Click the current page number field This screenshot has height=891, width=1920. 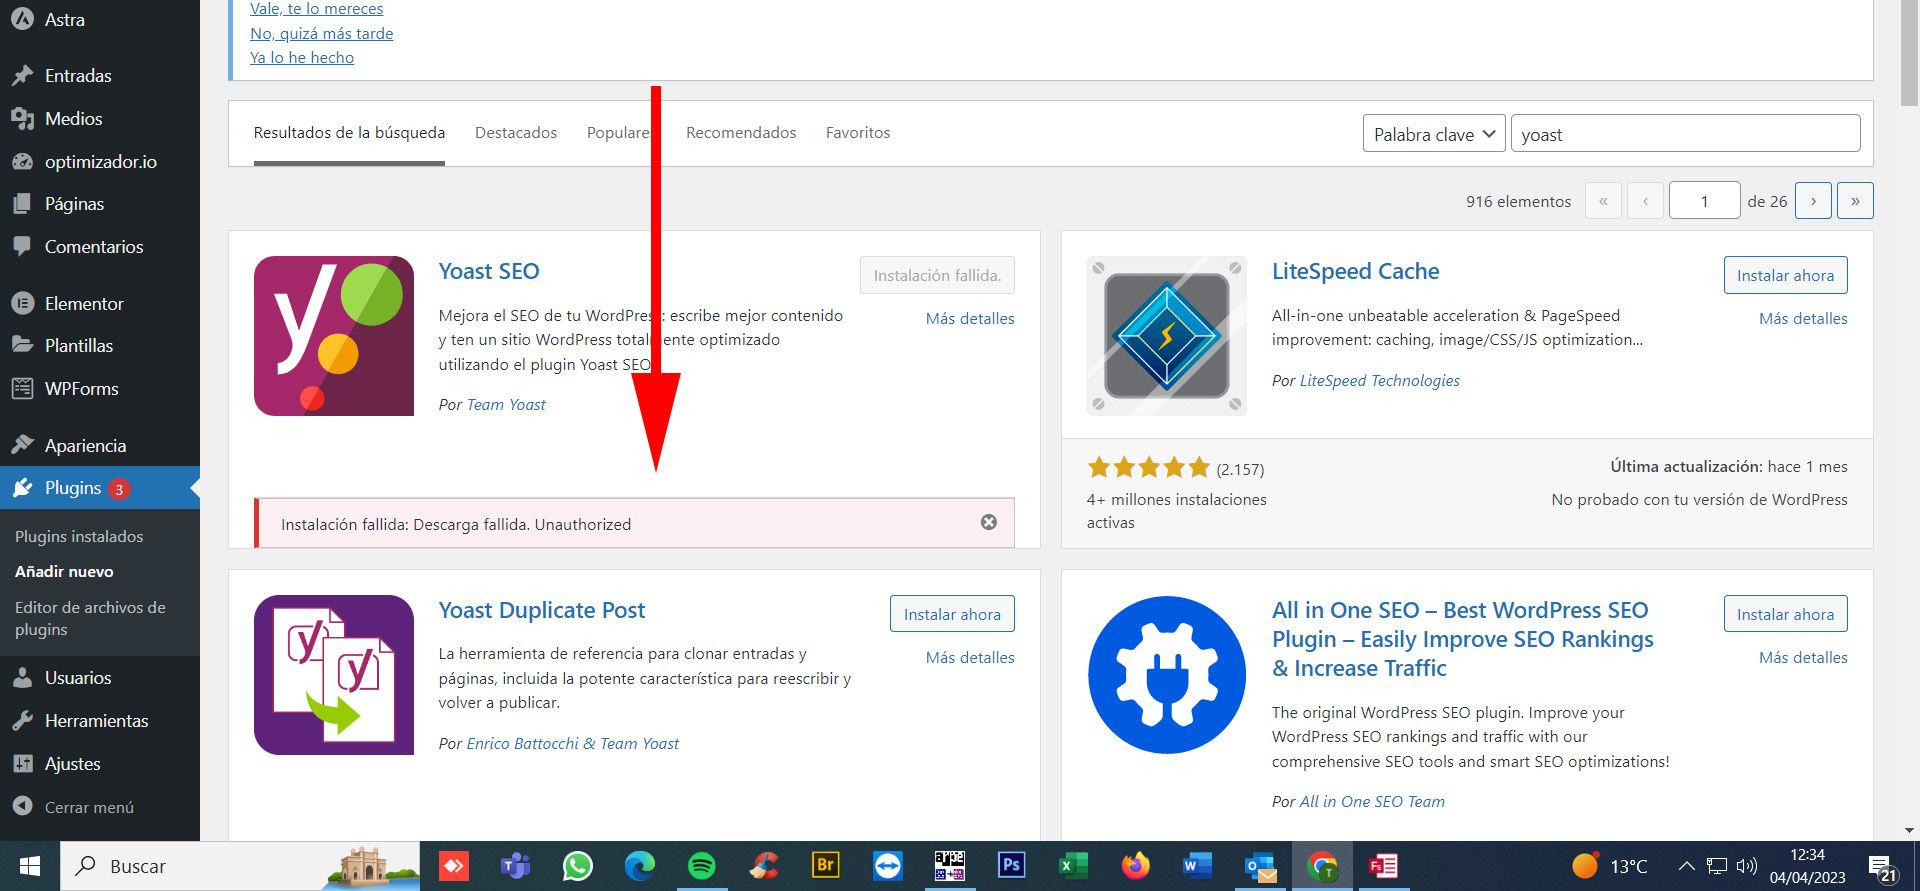click(x=1705, y=201)
